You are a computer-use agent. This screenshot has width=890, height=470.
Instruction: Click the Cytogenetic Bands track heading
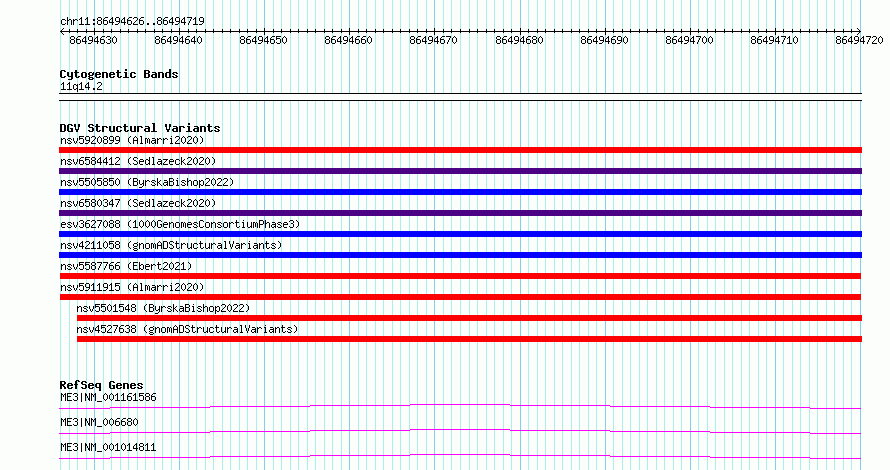pyautogui.click(x=119, y=74)
